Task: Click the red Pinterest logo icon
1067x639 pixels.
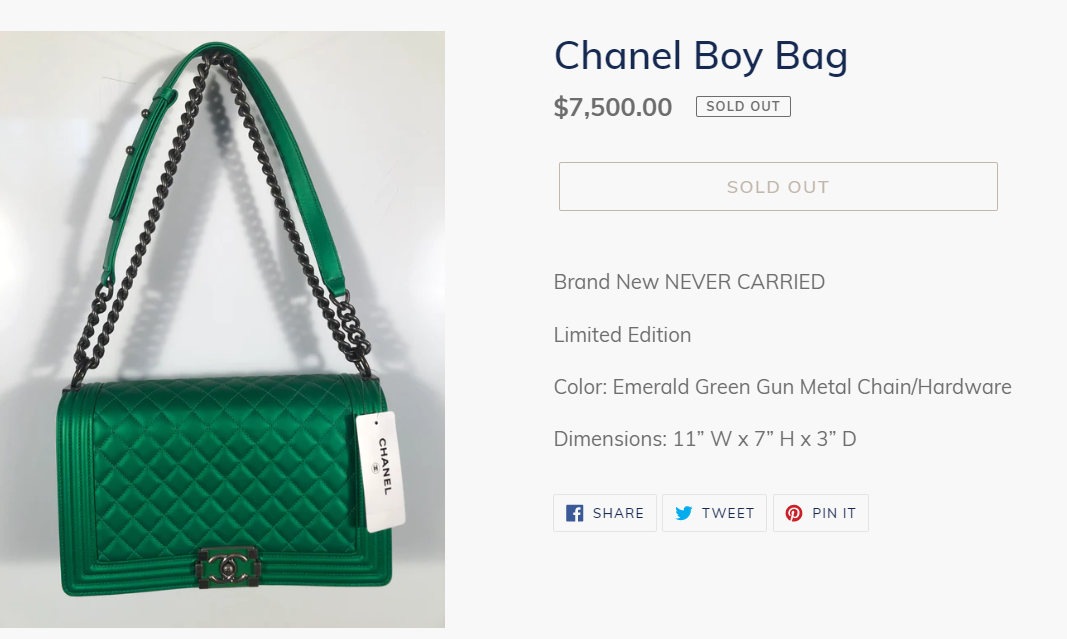Action: [x=793, y=513]
